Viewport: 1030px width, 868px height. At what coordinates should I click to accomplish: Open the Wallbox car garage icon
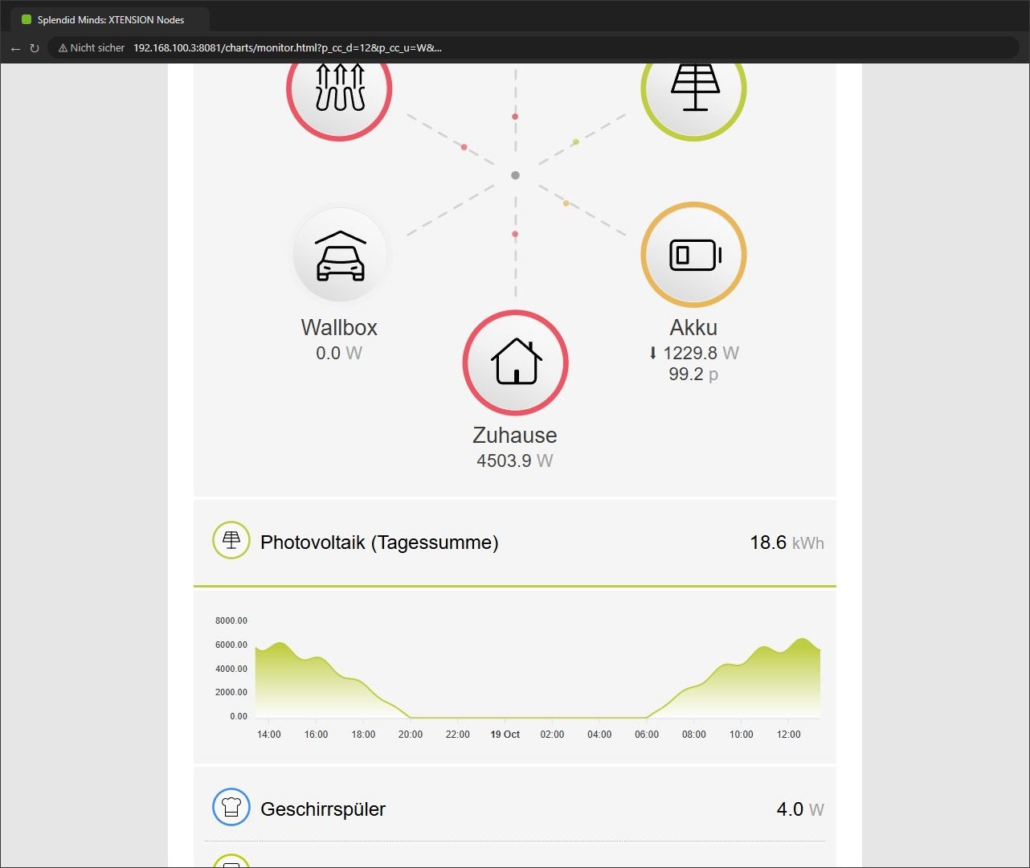click(x=340, y=255)
